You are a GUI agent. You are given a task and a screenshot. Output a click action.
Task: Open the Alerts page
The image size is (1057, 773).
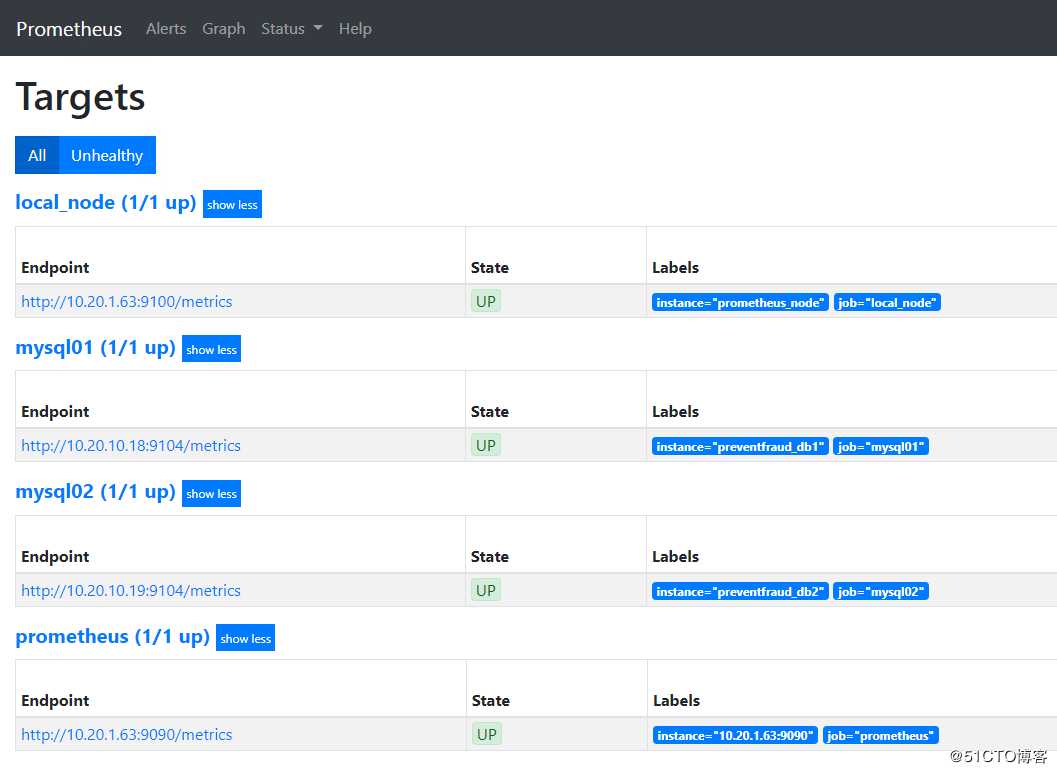coord(166,29)
